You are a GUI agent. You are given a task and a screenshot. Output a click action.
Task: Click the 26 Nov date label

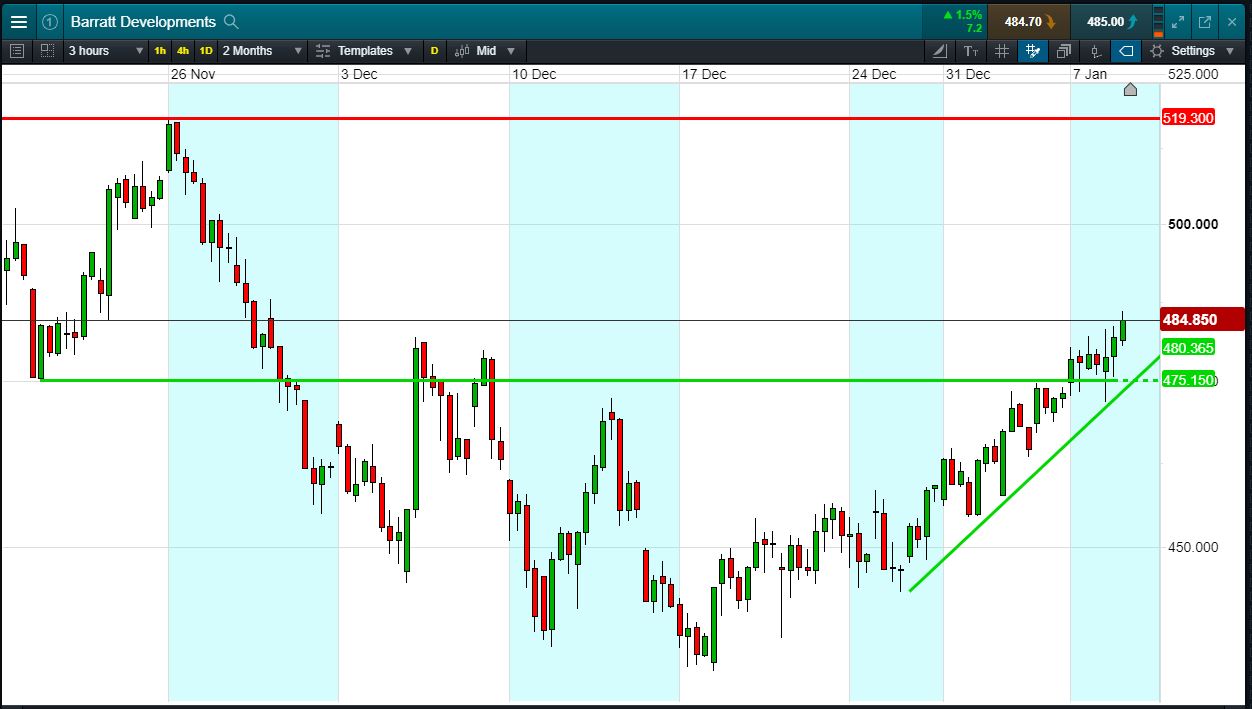pyautogui.click(x=193, y=74)
